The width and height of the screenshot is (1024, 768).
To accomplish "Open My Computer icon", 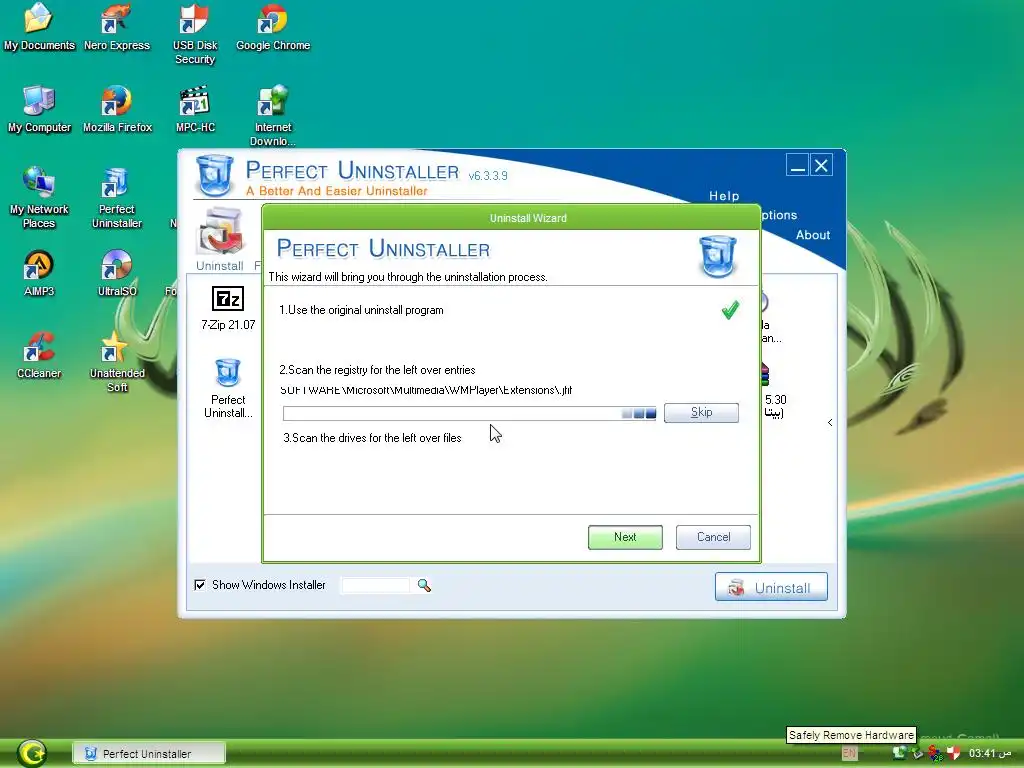I will pyautogui.click(x=39, y=109).
